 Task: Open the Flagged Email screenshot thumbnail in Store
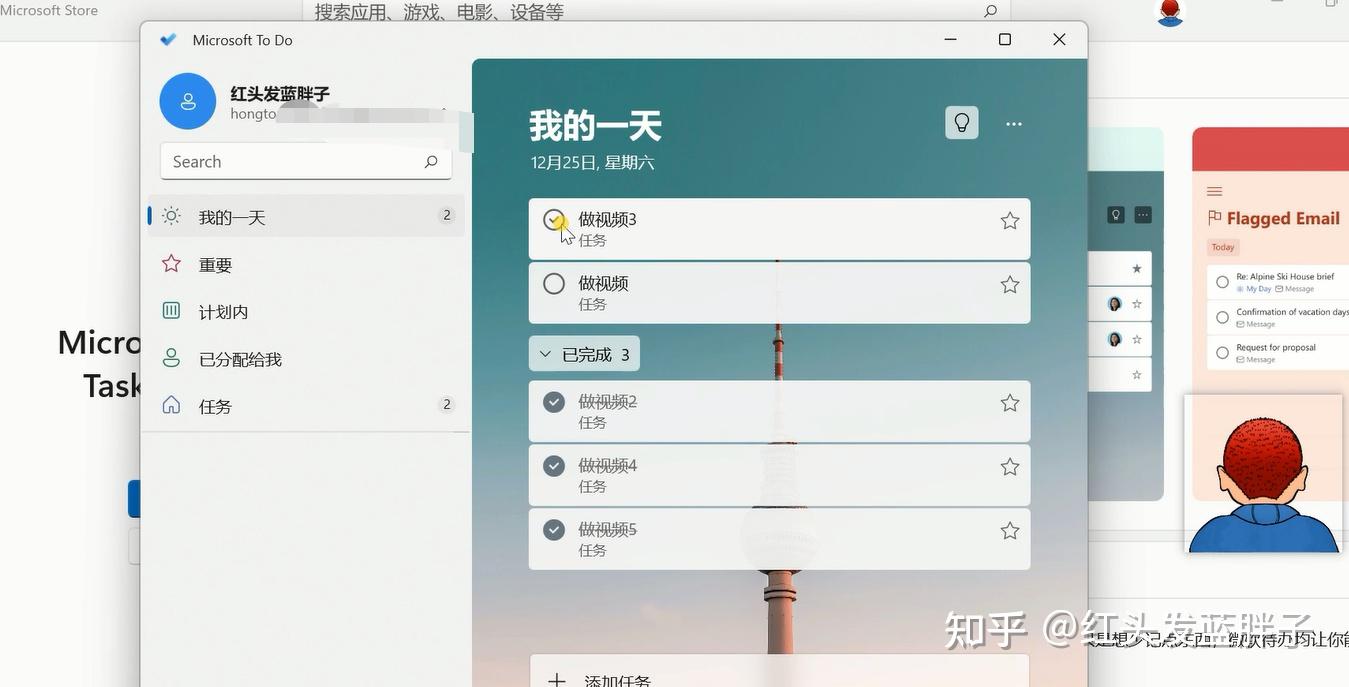(1270, 313)
